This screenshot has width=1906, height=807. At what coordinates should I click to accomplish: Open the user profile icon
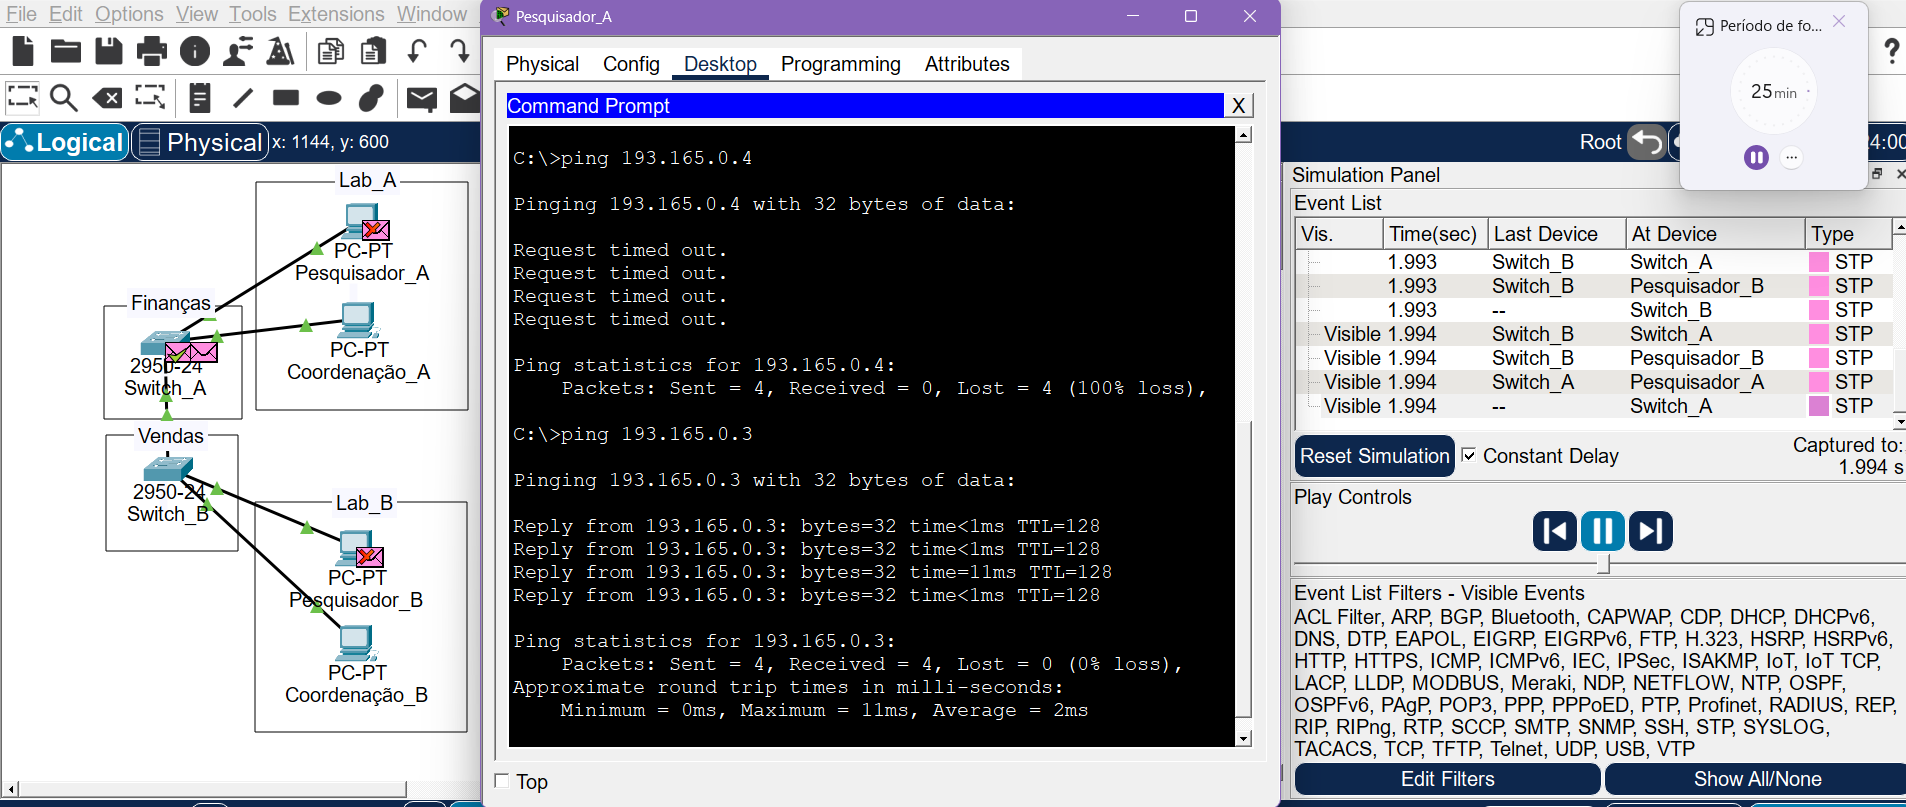click(x=238, y=50)
